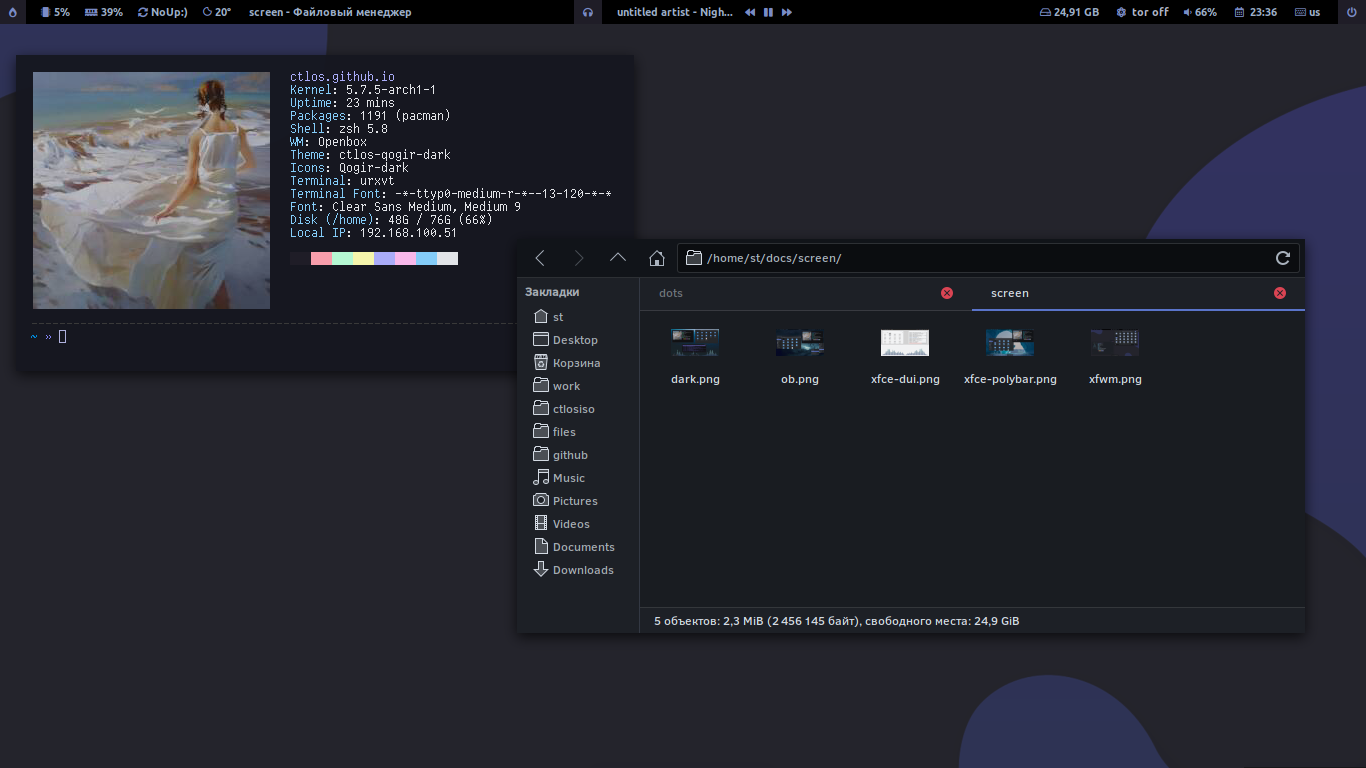Click the CPU 5% indicator
Screen dimensions: 1366x768
[55, 12]
